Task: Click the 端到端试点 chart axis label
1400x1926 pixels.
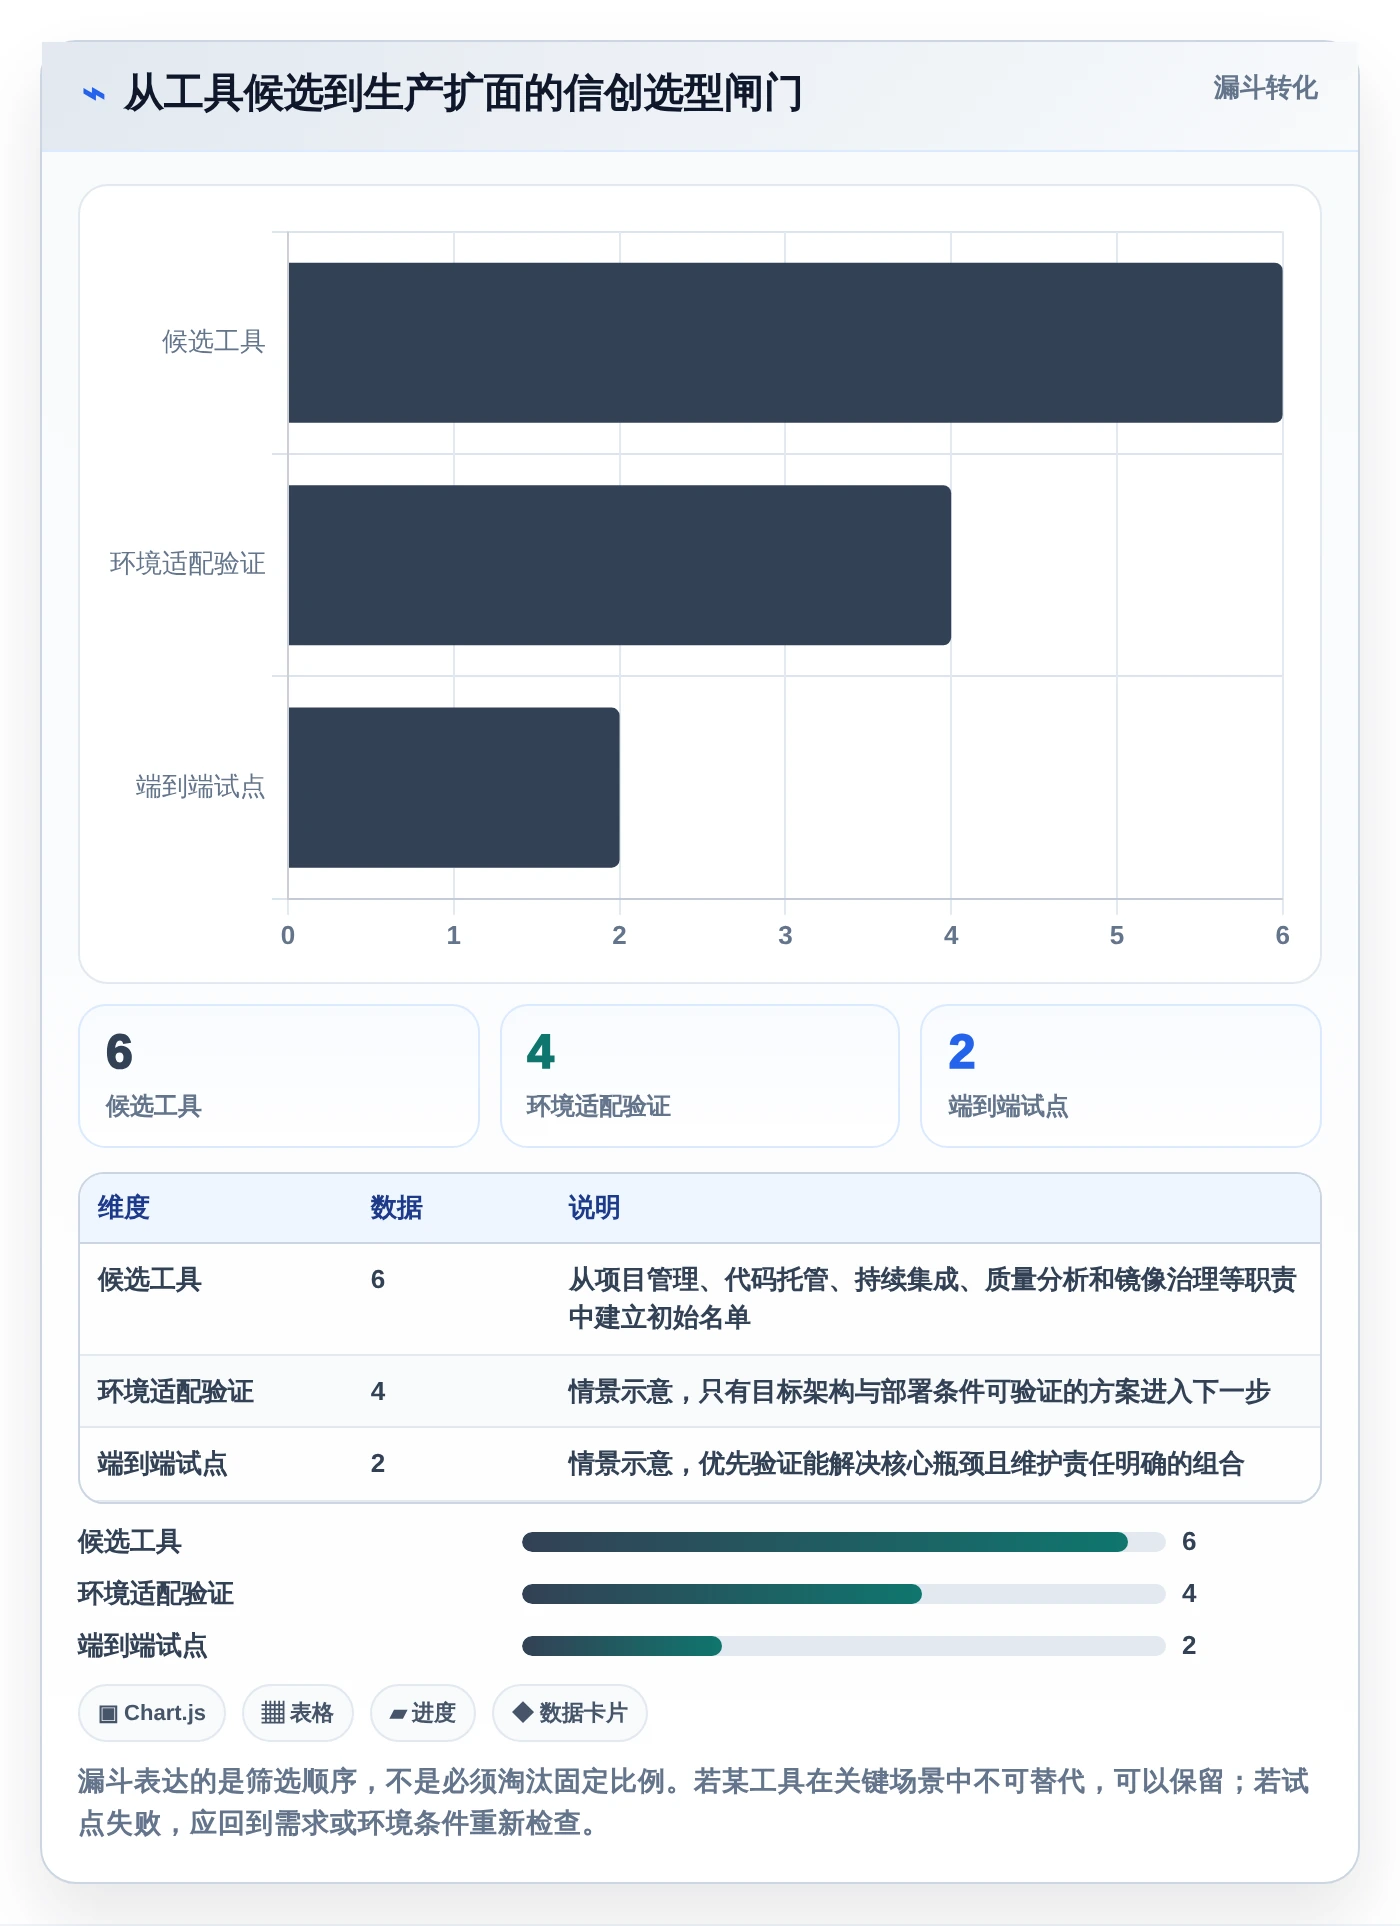Action: click(200, 787)
